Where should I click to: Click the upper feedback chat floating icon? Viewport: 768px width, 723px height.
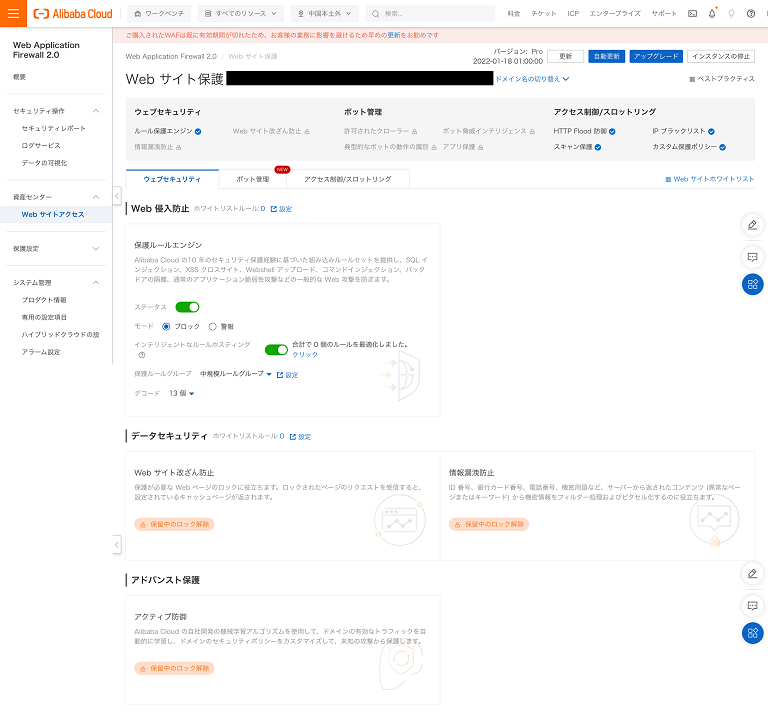point(753,257)
